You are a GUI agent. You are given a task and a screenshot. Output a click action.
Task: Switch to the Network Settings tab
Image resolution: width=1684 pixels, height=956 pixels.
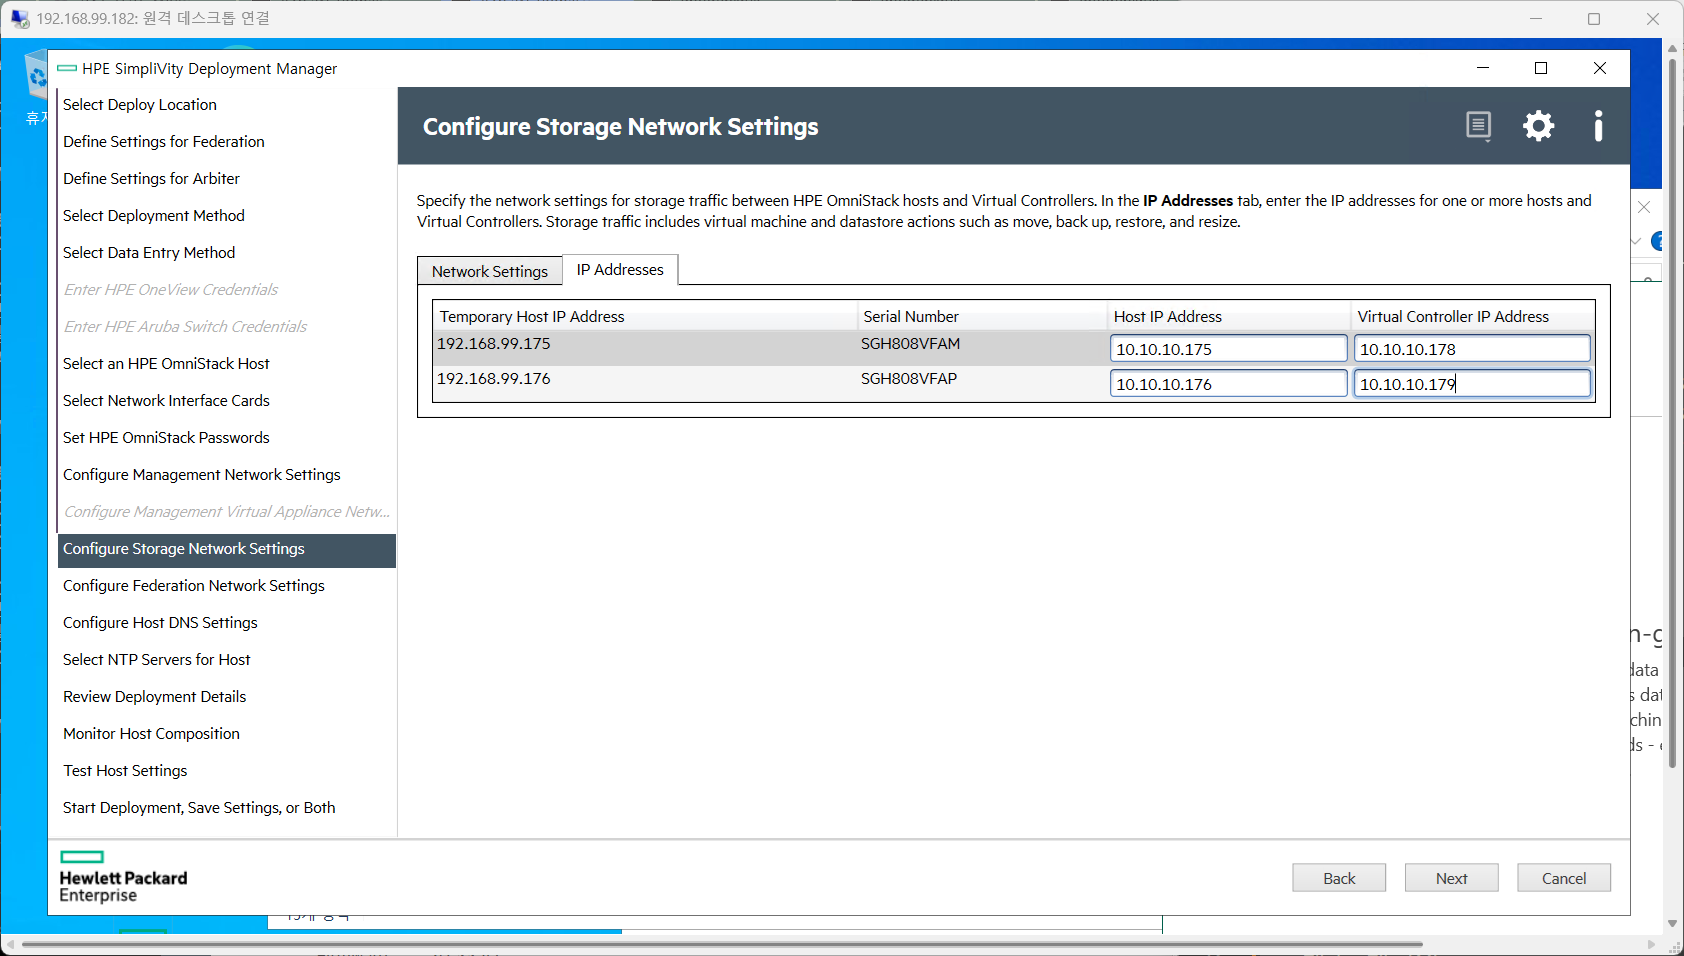tap(490, 271)
